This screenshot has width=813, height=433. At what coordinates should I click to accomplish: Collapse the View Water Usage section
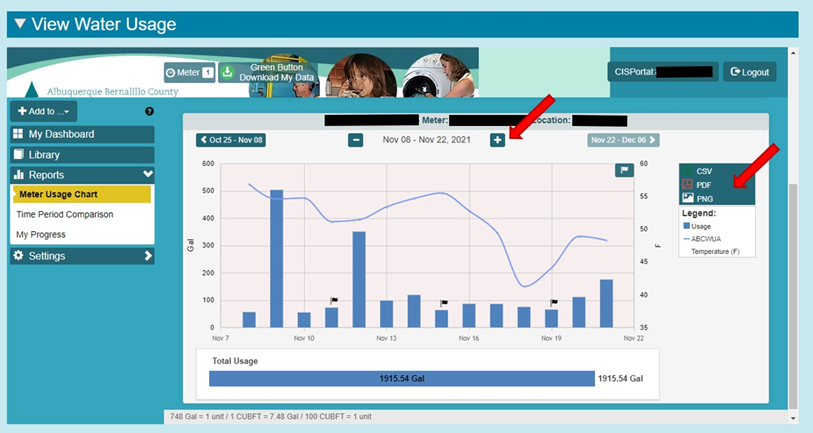point(20,24)
